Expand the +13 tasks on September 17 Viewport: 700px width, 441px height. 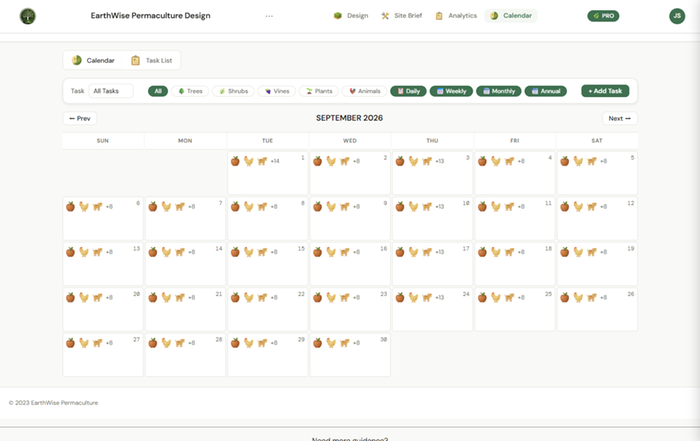click(440, 252)
